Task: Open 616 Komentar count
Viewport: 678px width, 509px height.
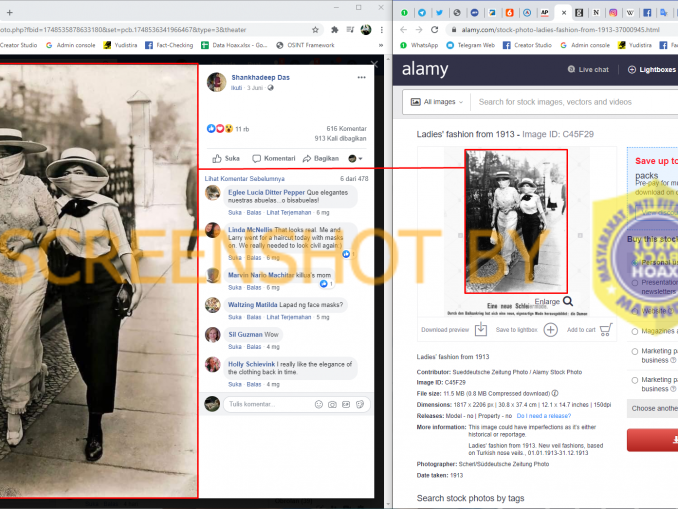Action: pos(346,128)
